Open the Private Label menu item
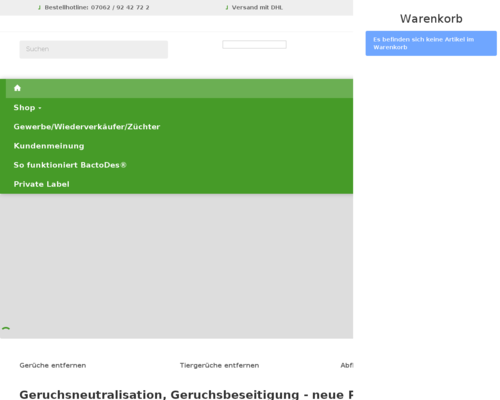The height and width of the screenshot is (400, 500). pos(42,184)
